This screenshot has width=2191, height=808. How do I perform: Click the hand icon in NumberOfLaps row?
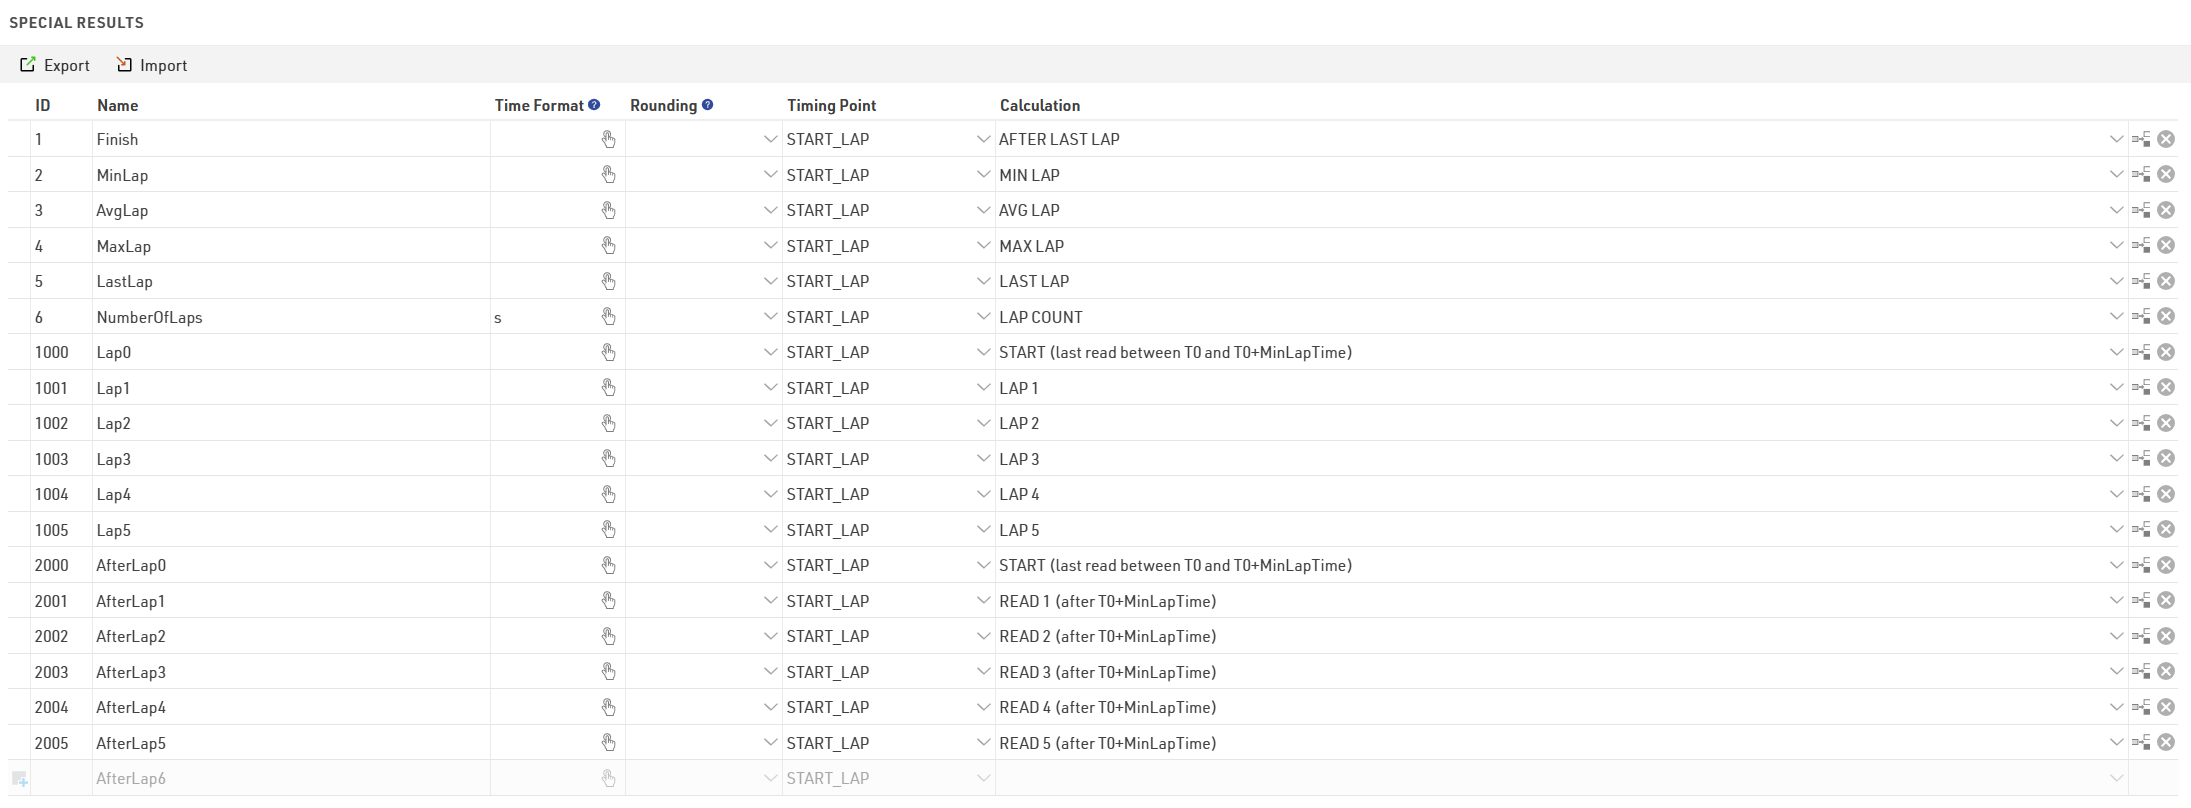[x=608, y=317]
